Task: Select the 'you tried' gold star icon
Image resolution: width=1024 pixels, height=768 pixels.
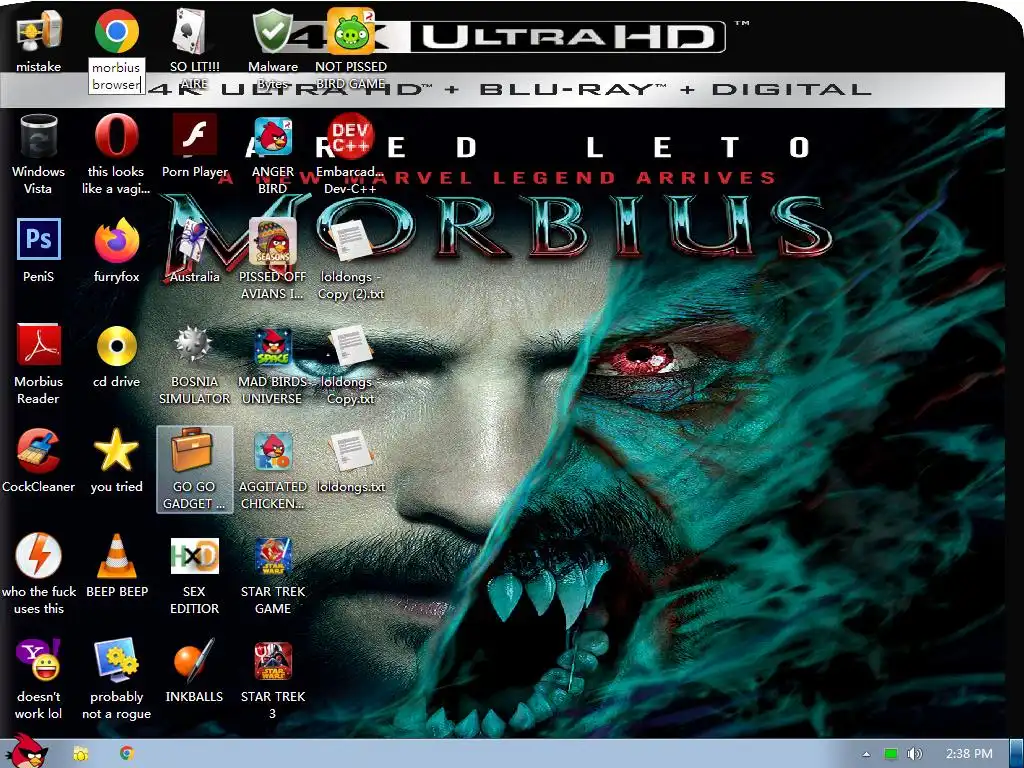Action: pyautogui.click(x=116, y=451)
